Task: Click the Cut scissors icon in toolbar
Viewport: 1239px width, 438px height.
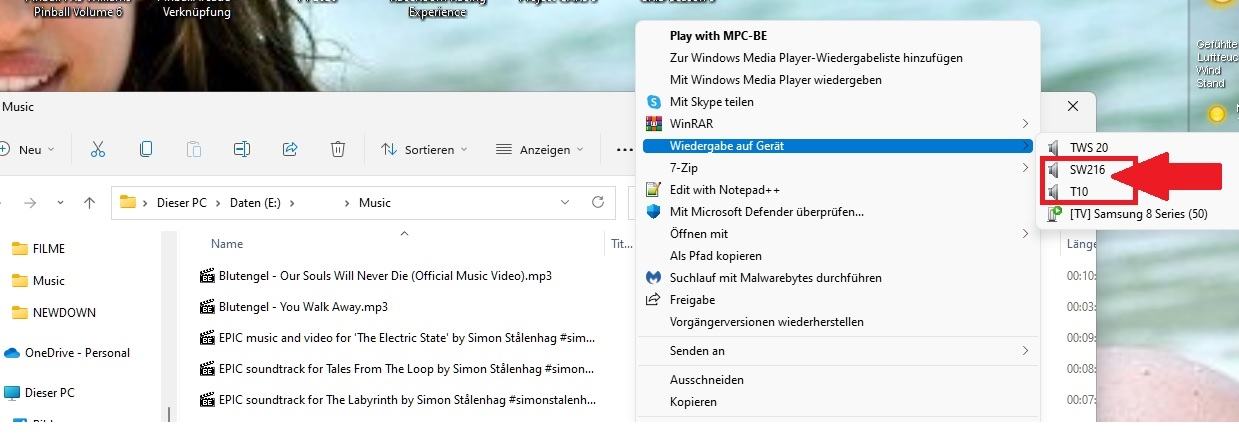Action: point(97,149)
